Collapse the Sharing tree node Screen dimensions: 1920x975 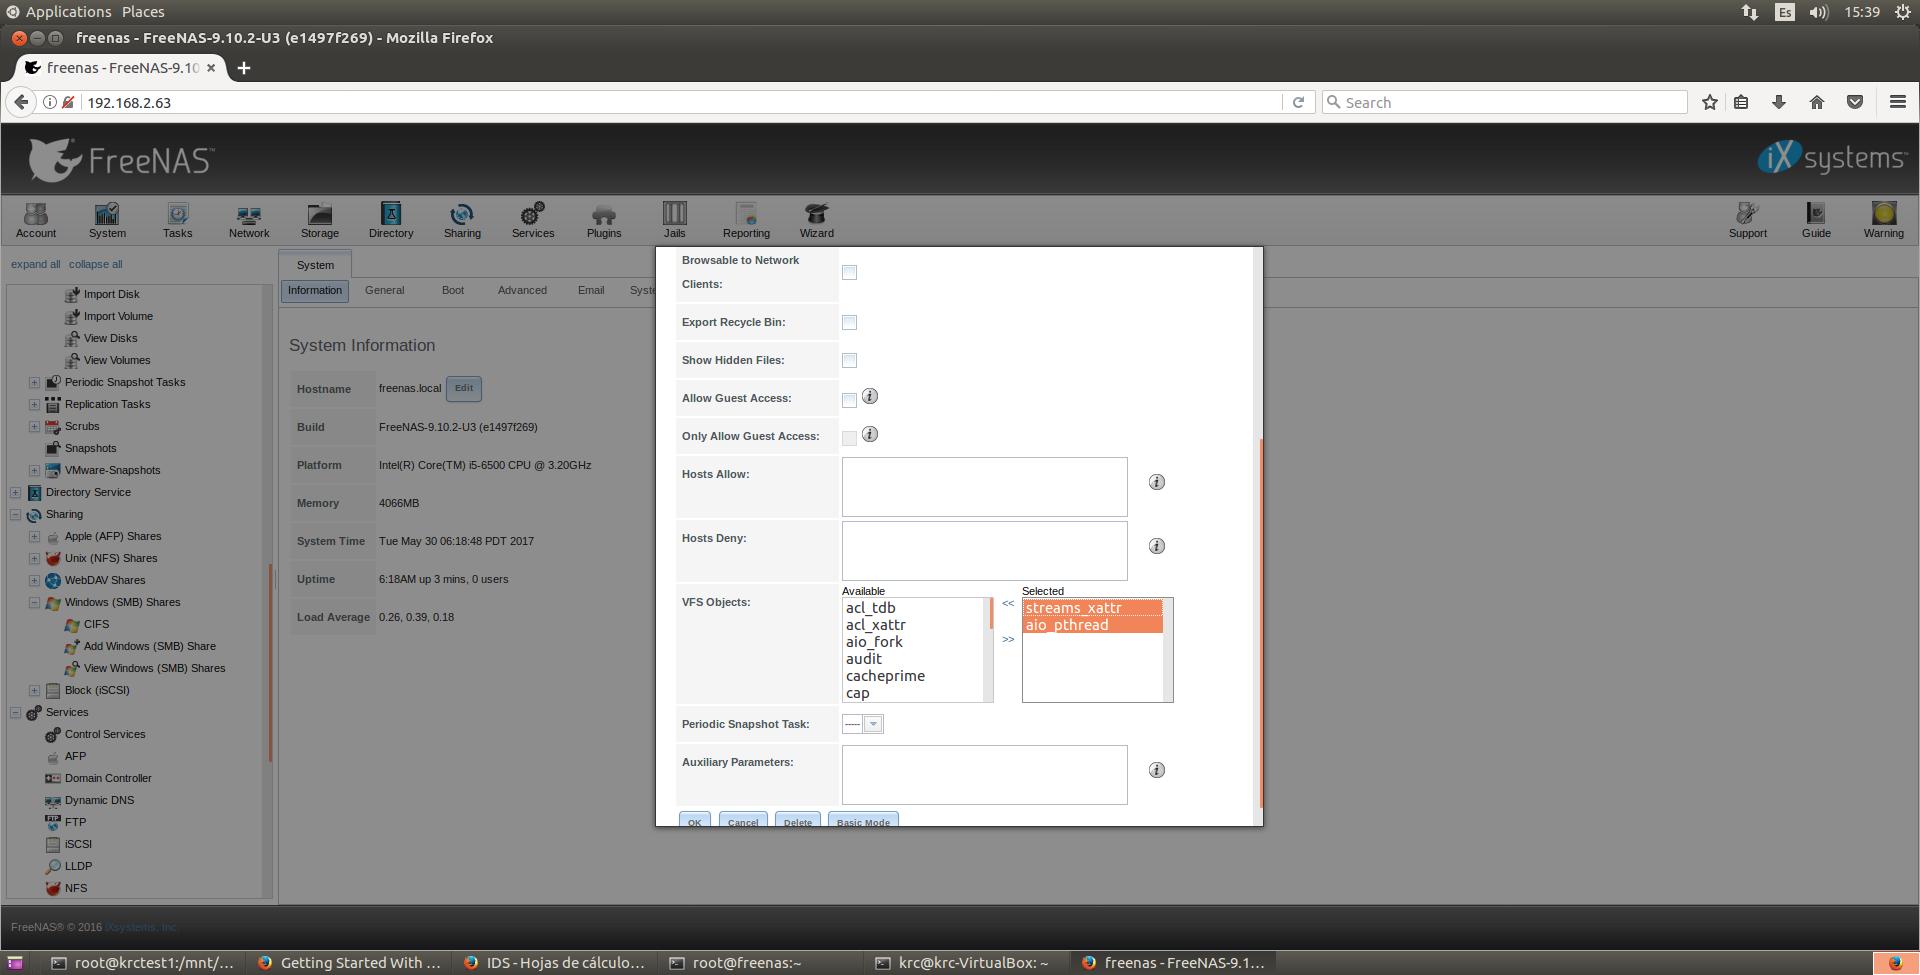(15, 514)
